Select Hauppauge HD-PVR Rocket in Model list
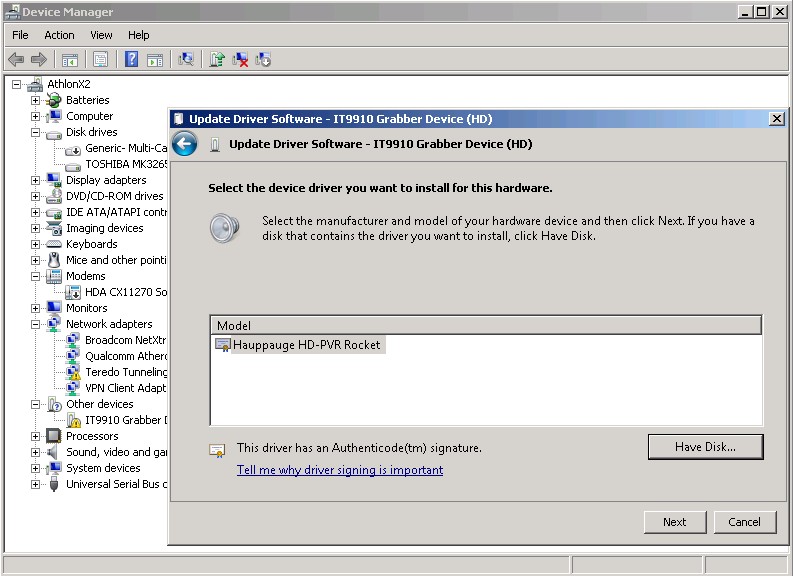 (306, 345)
